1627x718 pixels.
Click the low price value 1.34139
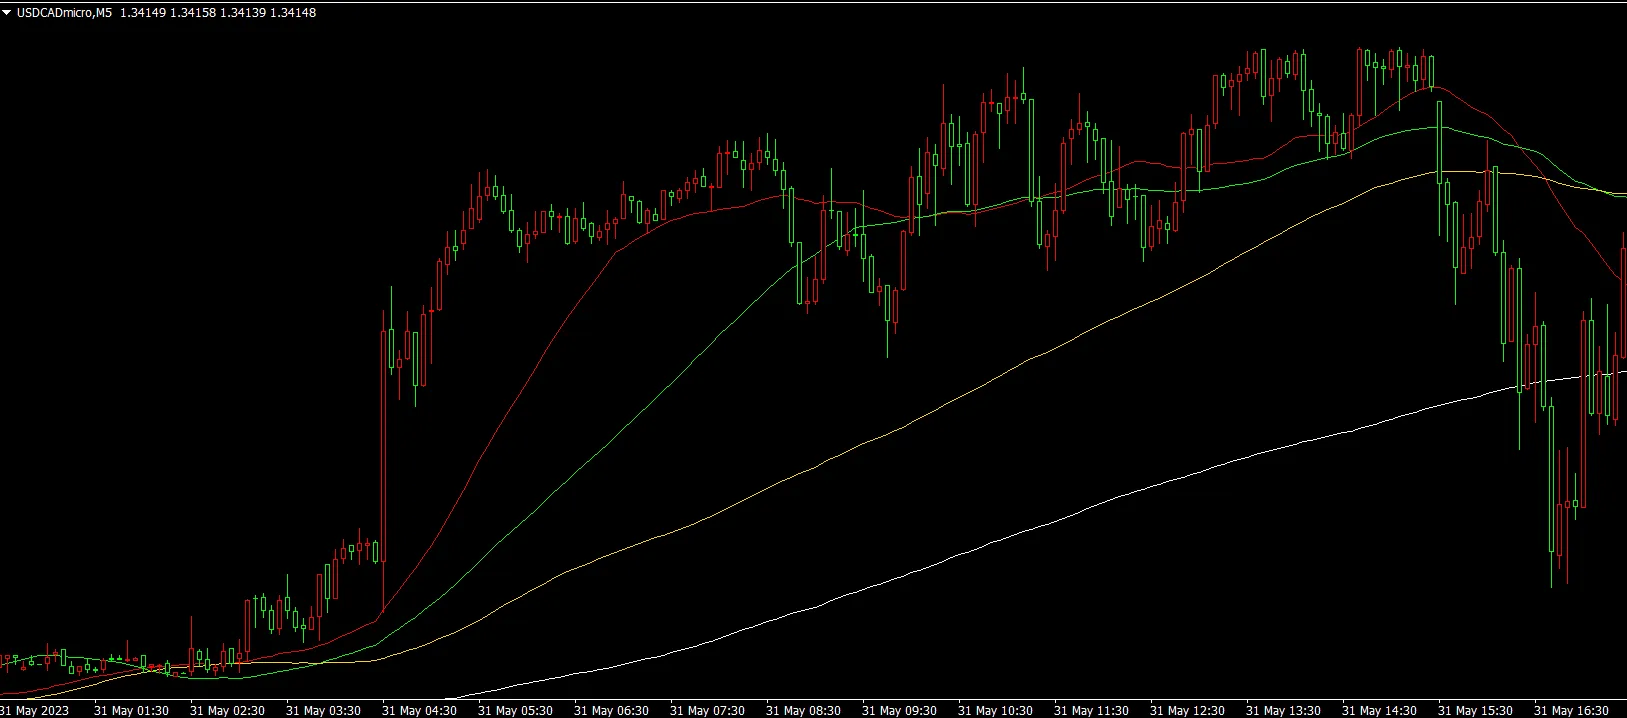242,13
